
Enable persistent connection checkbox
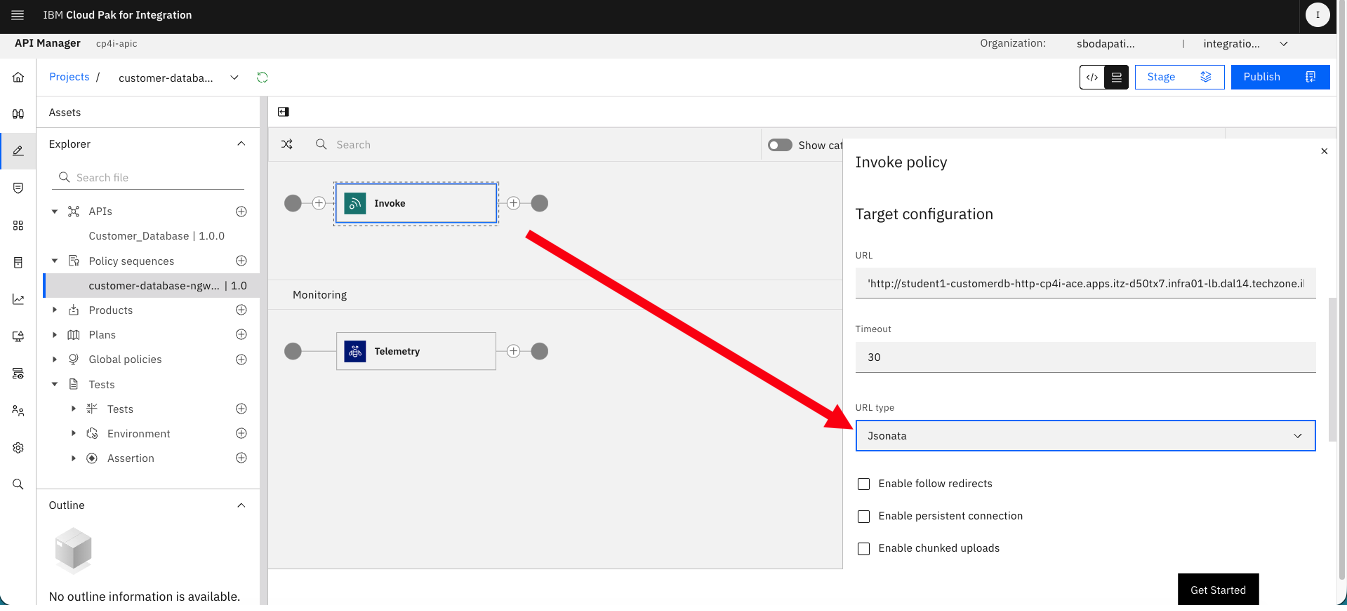(864, 516)
